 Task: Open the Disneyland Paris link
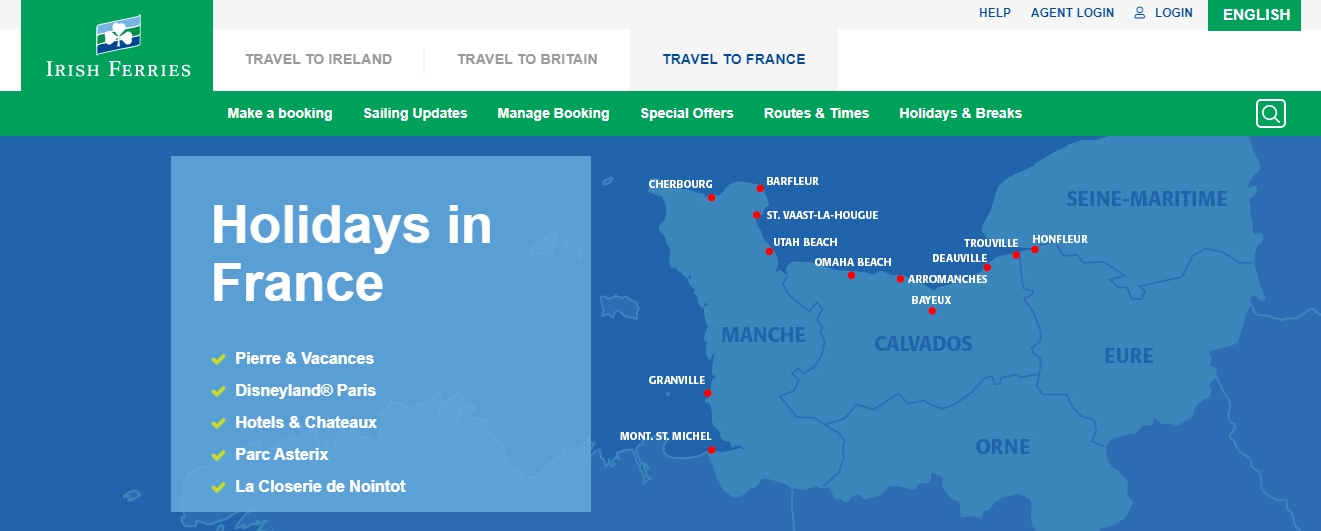(x=305, y=390)
